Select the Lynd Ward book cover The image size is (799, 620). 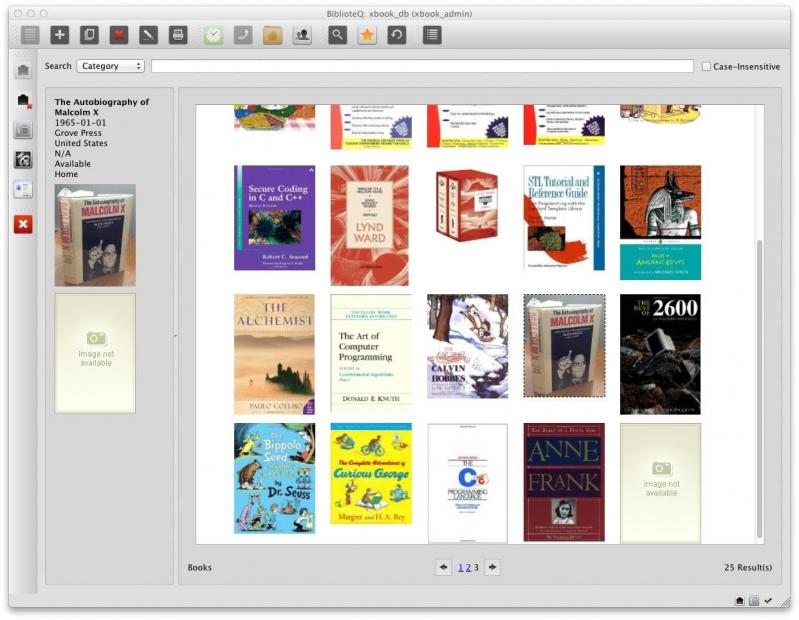click(369, 225)
